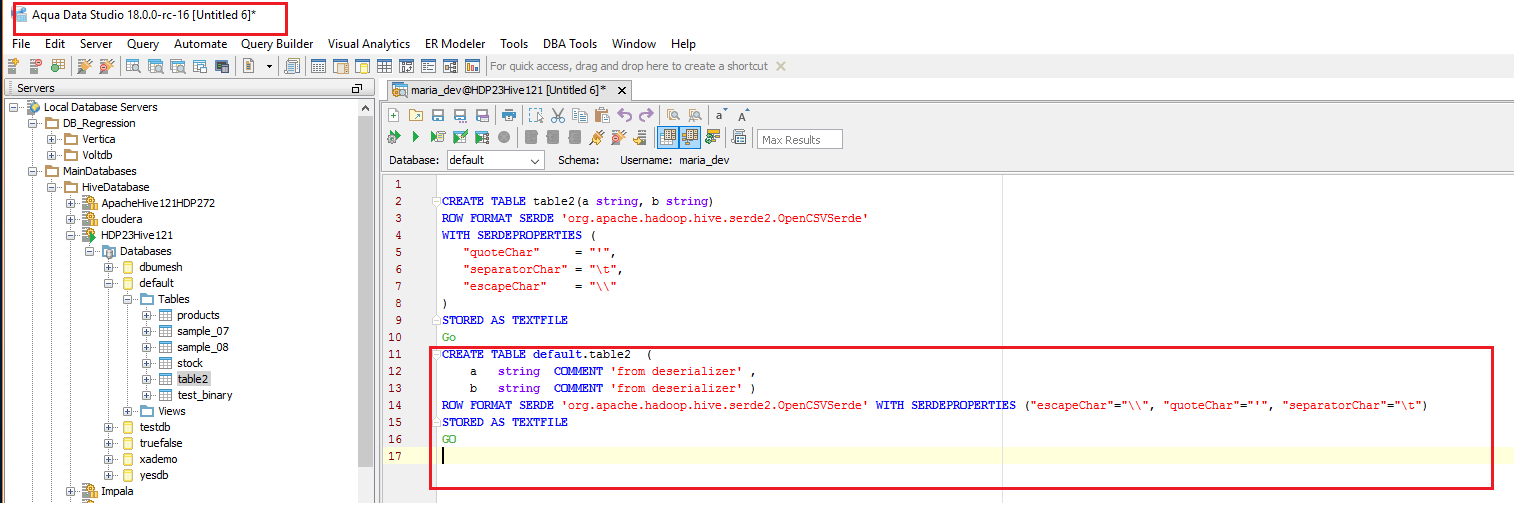The image size is (1514, 519).
Task: Click the Cut scissors icon
Action: pyautogui.click(x=558, y=115)
